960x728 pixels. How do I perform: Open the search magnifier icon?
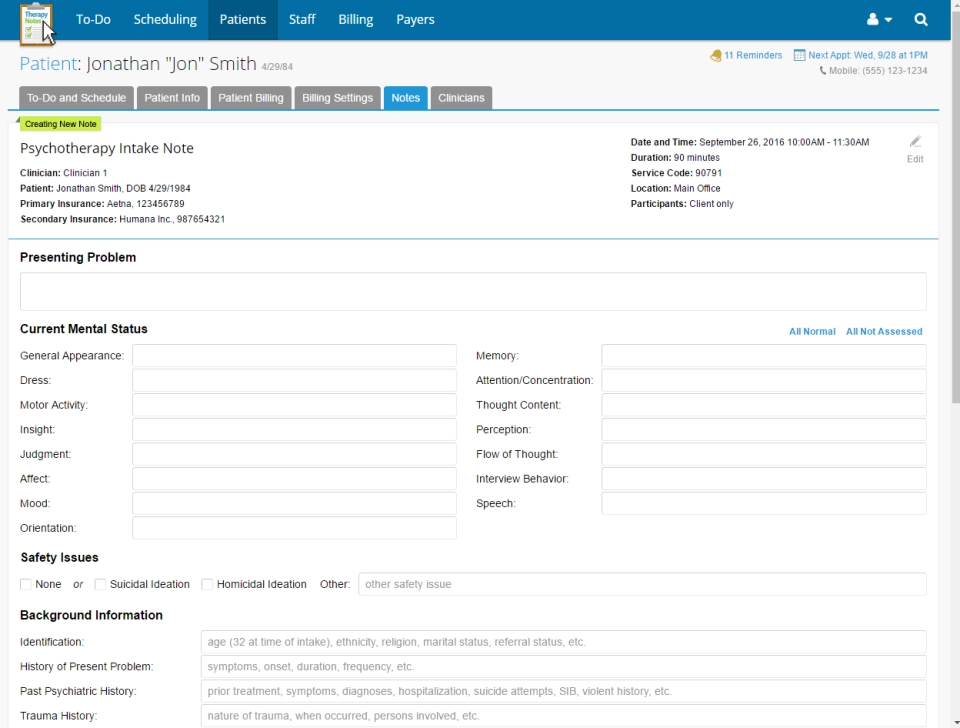coord(921,19)
